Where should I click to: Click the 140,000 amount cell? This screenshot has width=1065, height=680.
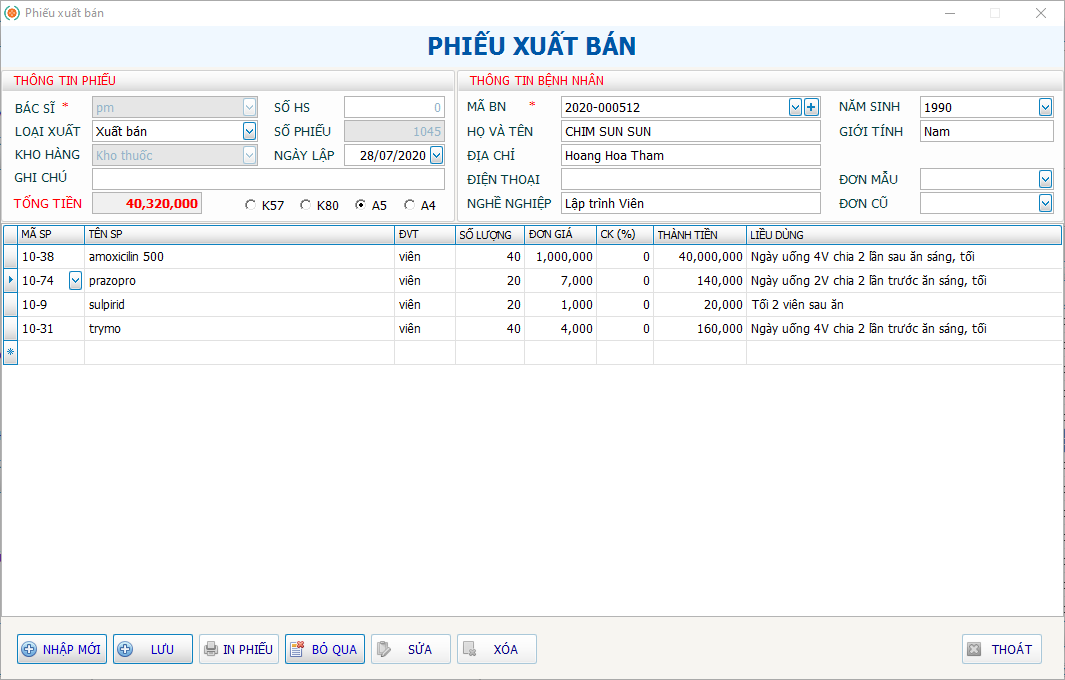700,281
